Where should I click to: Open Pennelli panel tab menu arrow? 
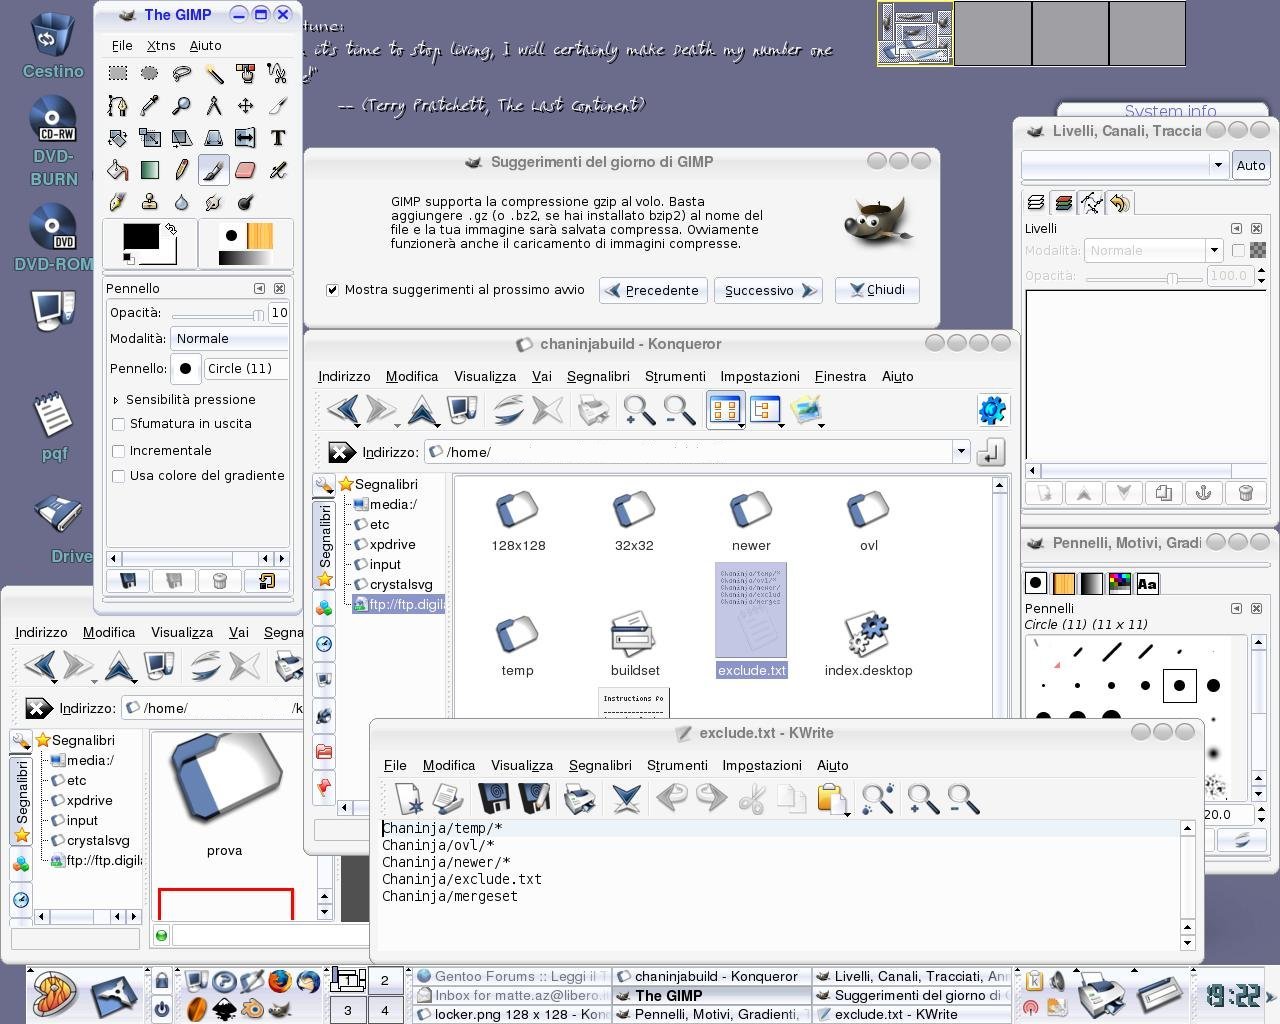click(1236, 608)
